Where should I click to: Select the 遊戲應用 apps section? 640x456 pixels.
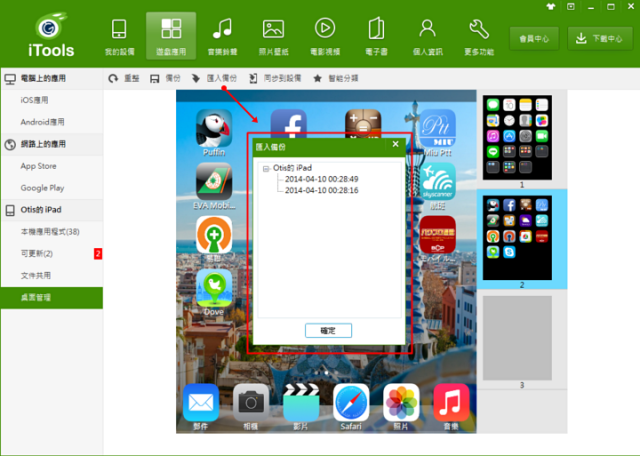point(171,36)
